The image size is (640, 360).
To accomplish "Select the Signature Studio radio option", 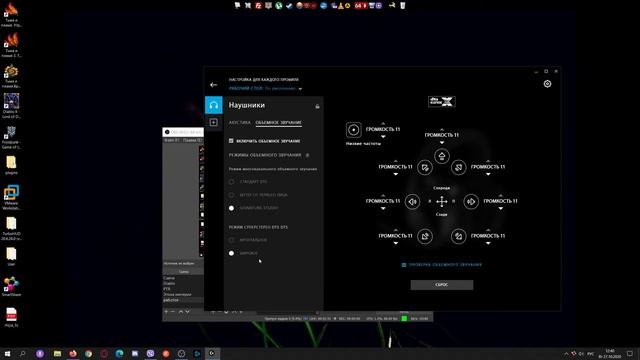I will (x=231, y=208).
